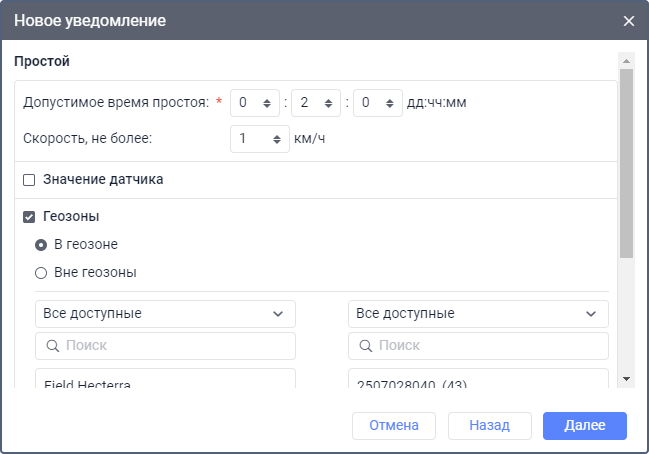Select the Field Hecterra list item
Image resolution: width=649 pixels, height=454 pixels.
tap(165, 384)
